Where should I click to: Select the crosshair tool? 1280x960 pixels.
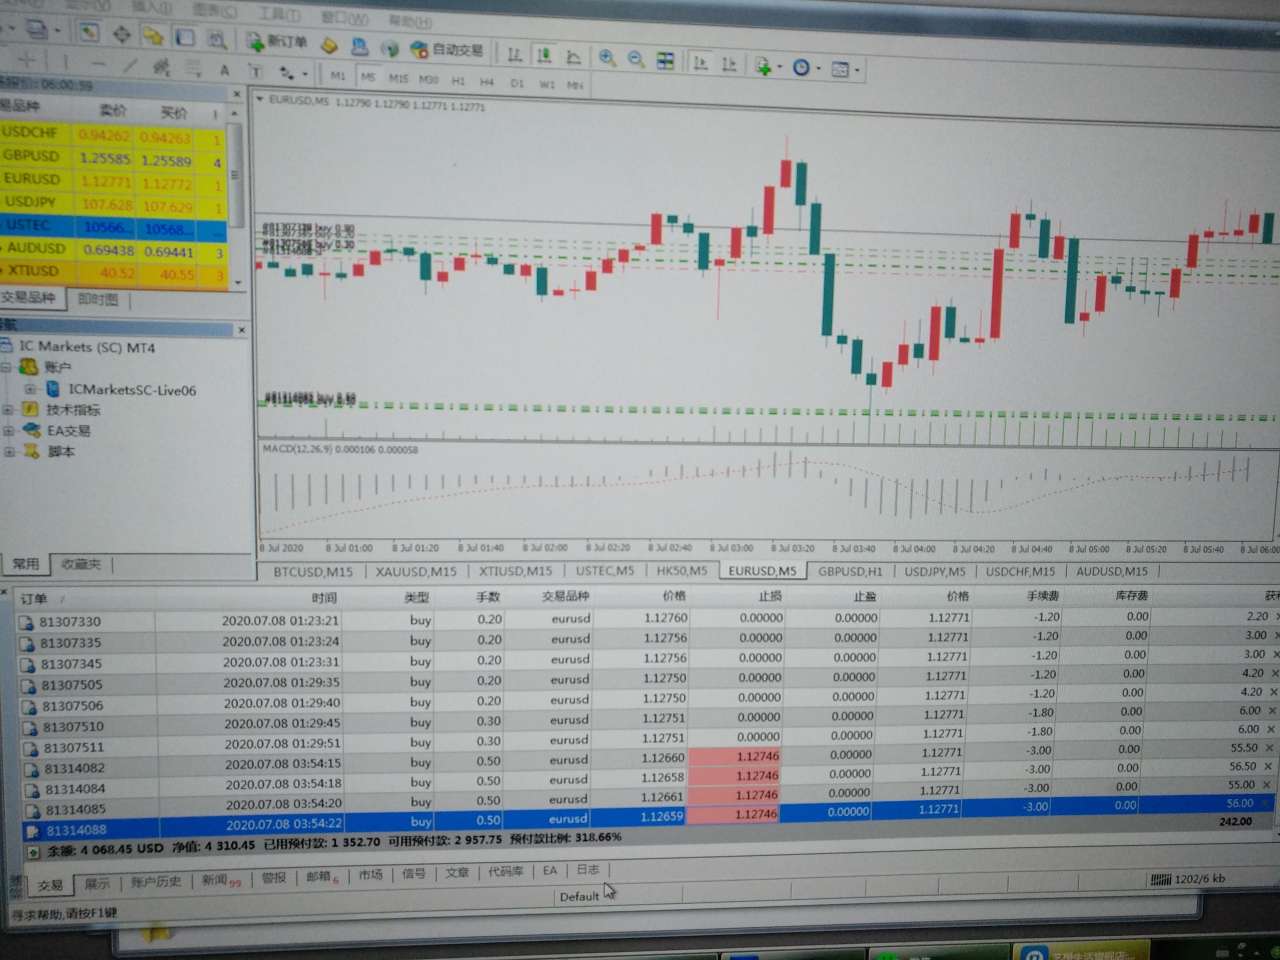(x=27, y=61)
